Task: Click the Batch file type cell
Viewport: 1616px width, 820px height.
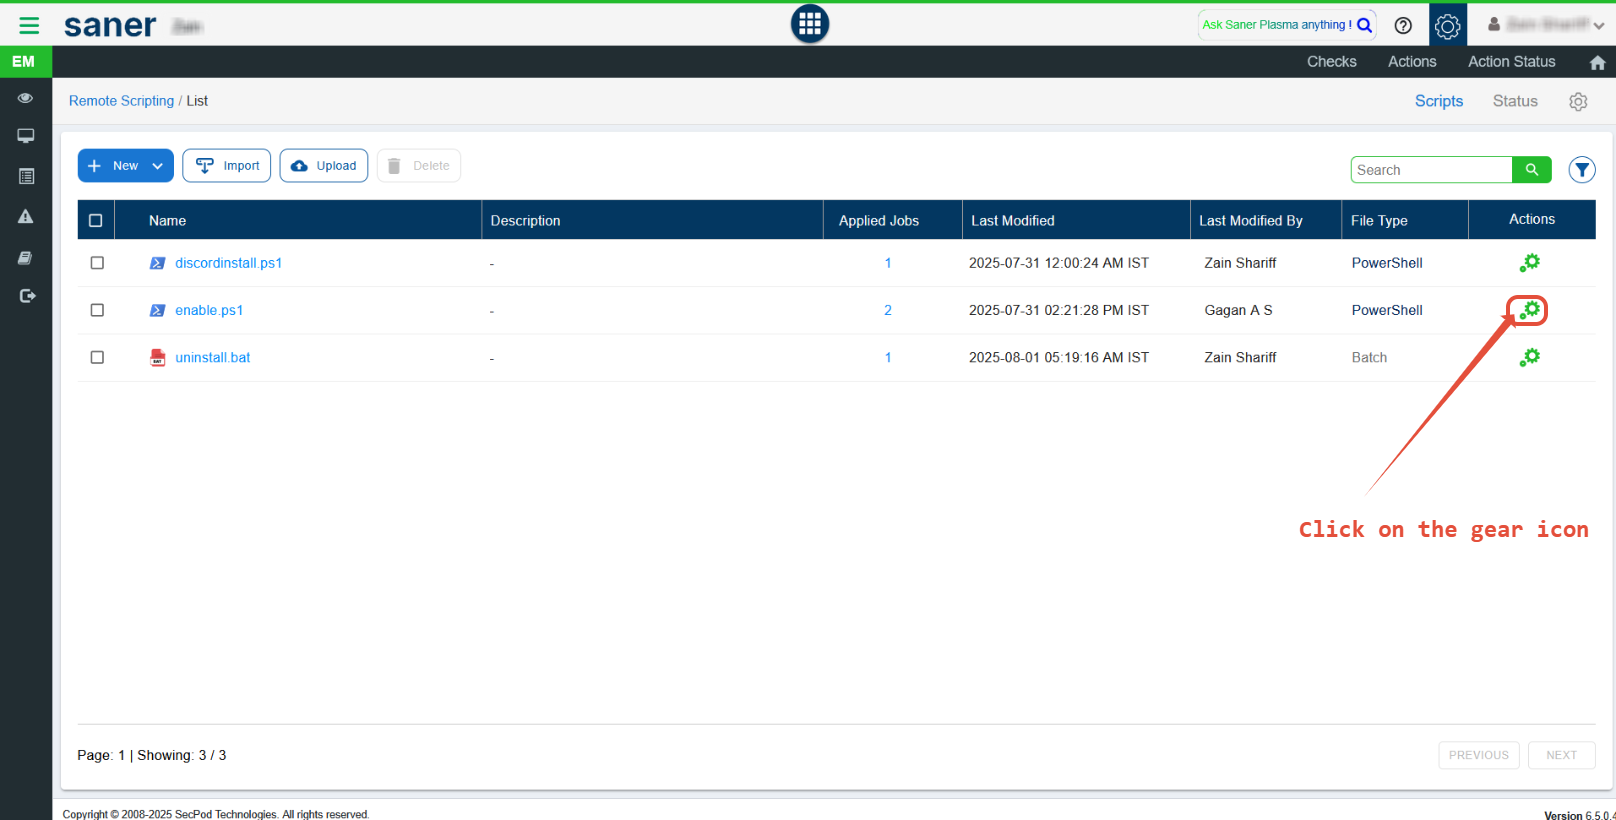Action: click(x=1369, y=357)
